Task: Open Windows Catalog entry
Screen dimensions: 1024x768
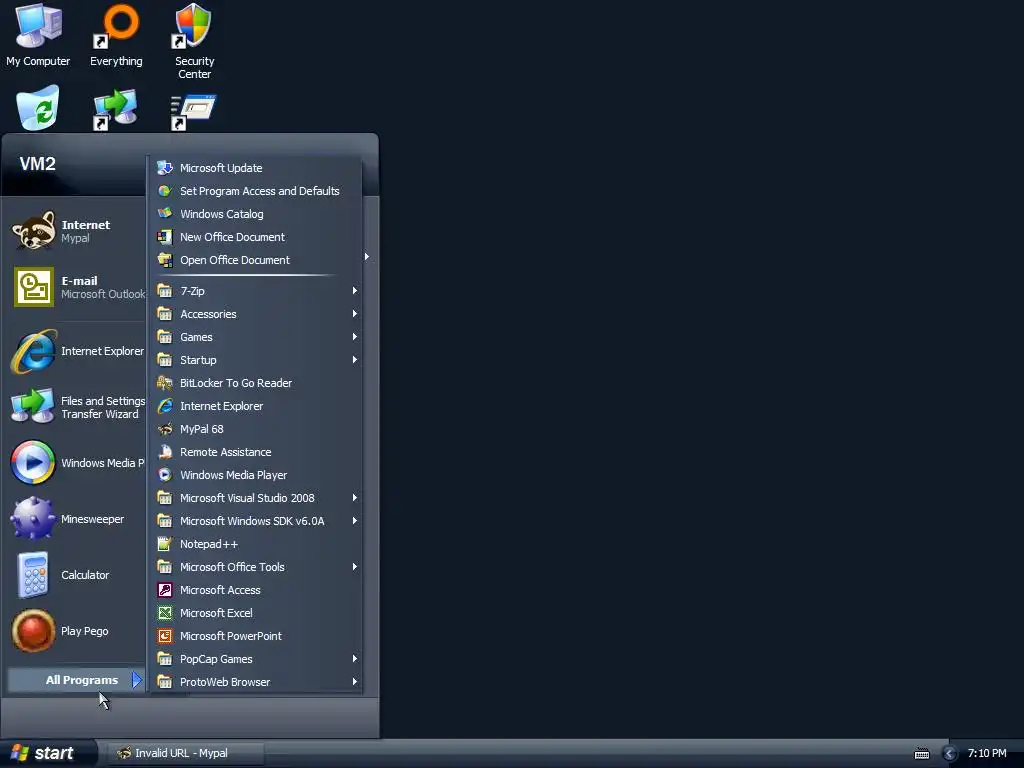Action: pos(255,214)
